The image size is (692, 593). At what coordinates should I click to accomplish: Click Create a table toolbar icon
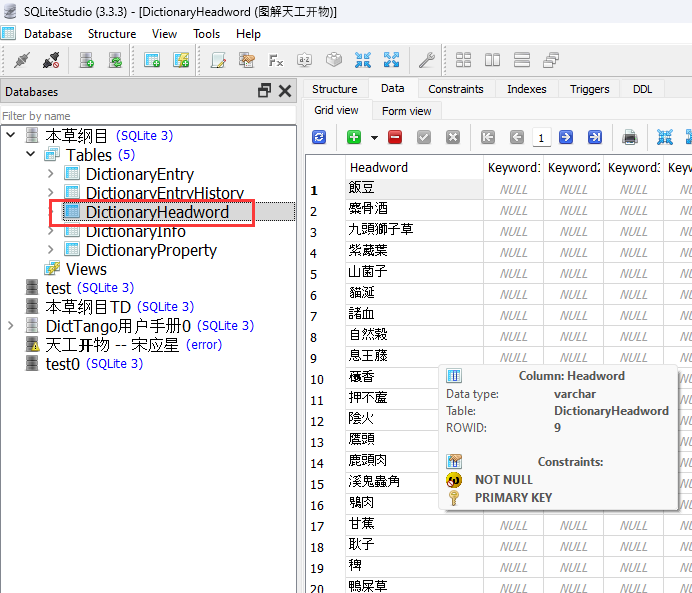pyautogui.click(x=152, y=60)
